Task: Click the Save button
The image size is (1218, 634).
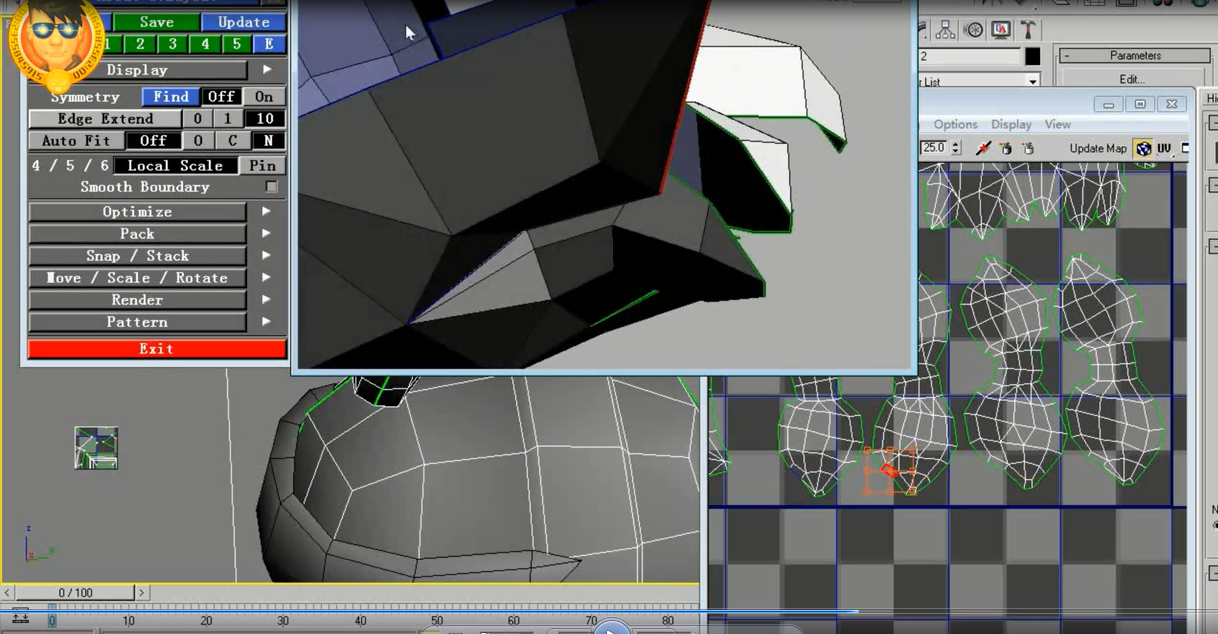Action: pyautogui.click(x=156, y=22)
